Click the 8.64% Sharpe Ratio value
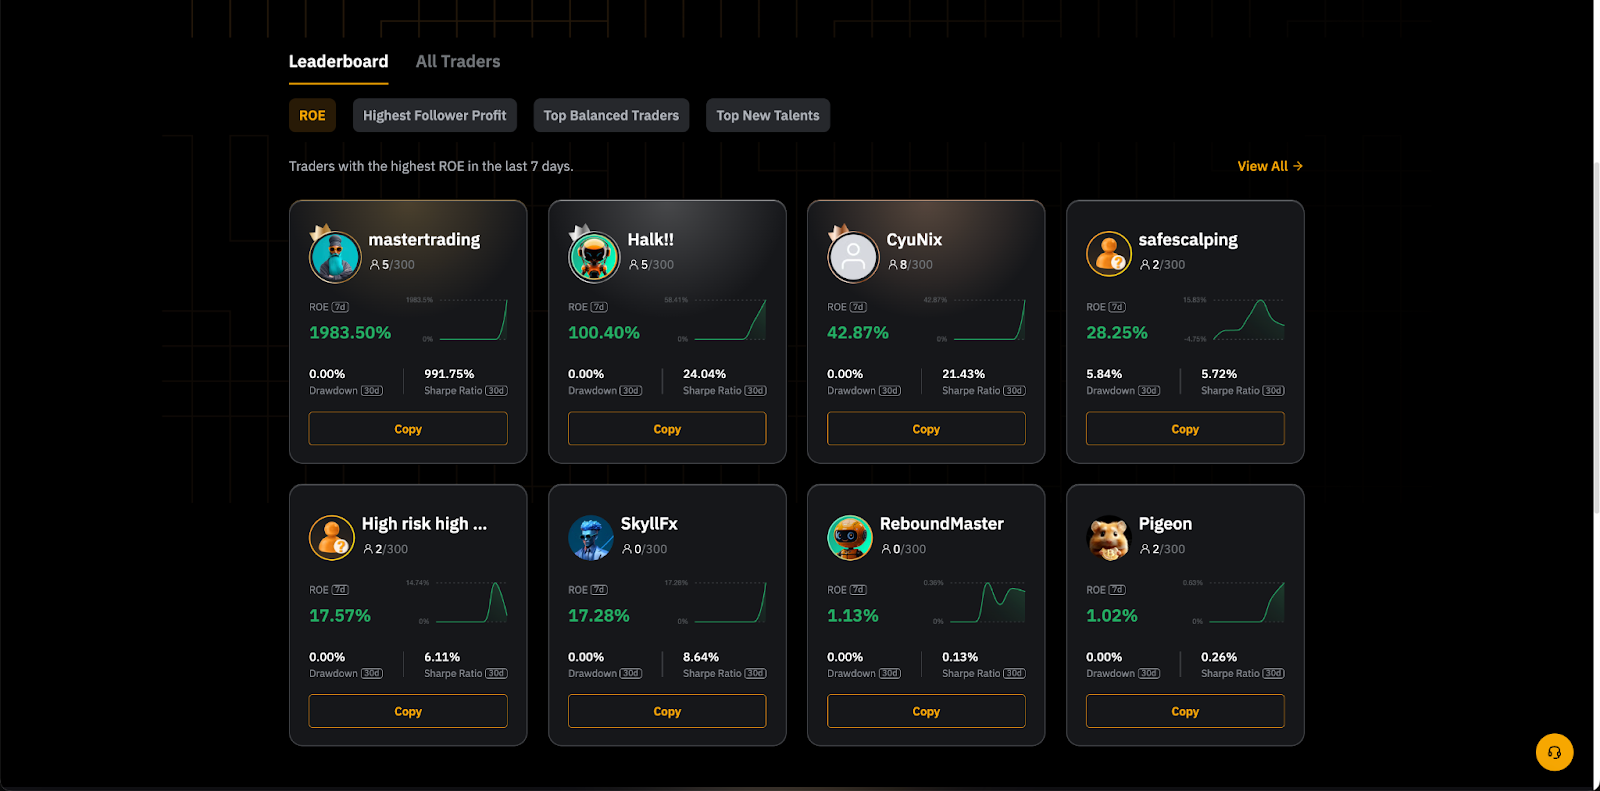 (x=701, y=657)
